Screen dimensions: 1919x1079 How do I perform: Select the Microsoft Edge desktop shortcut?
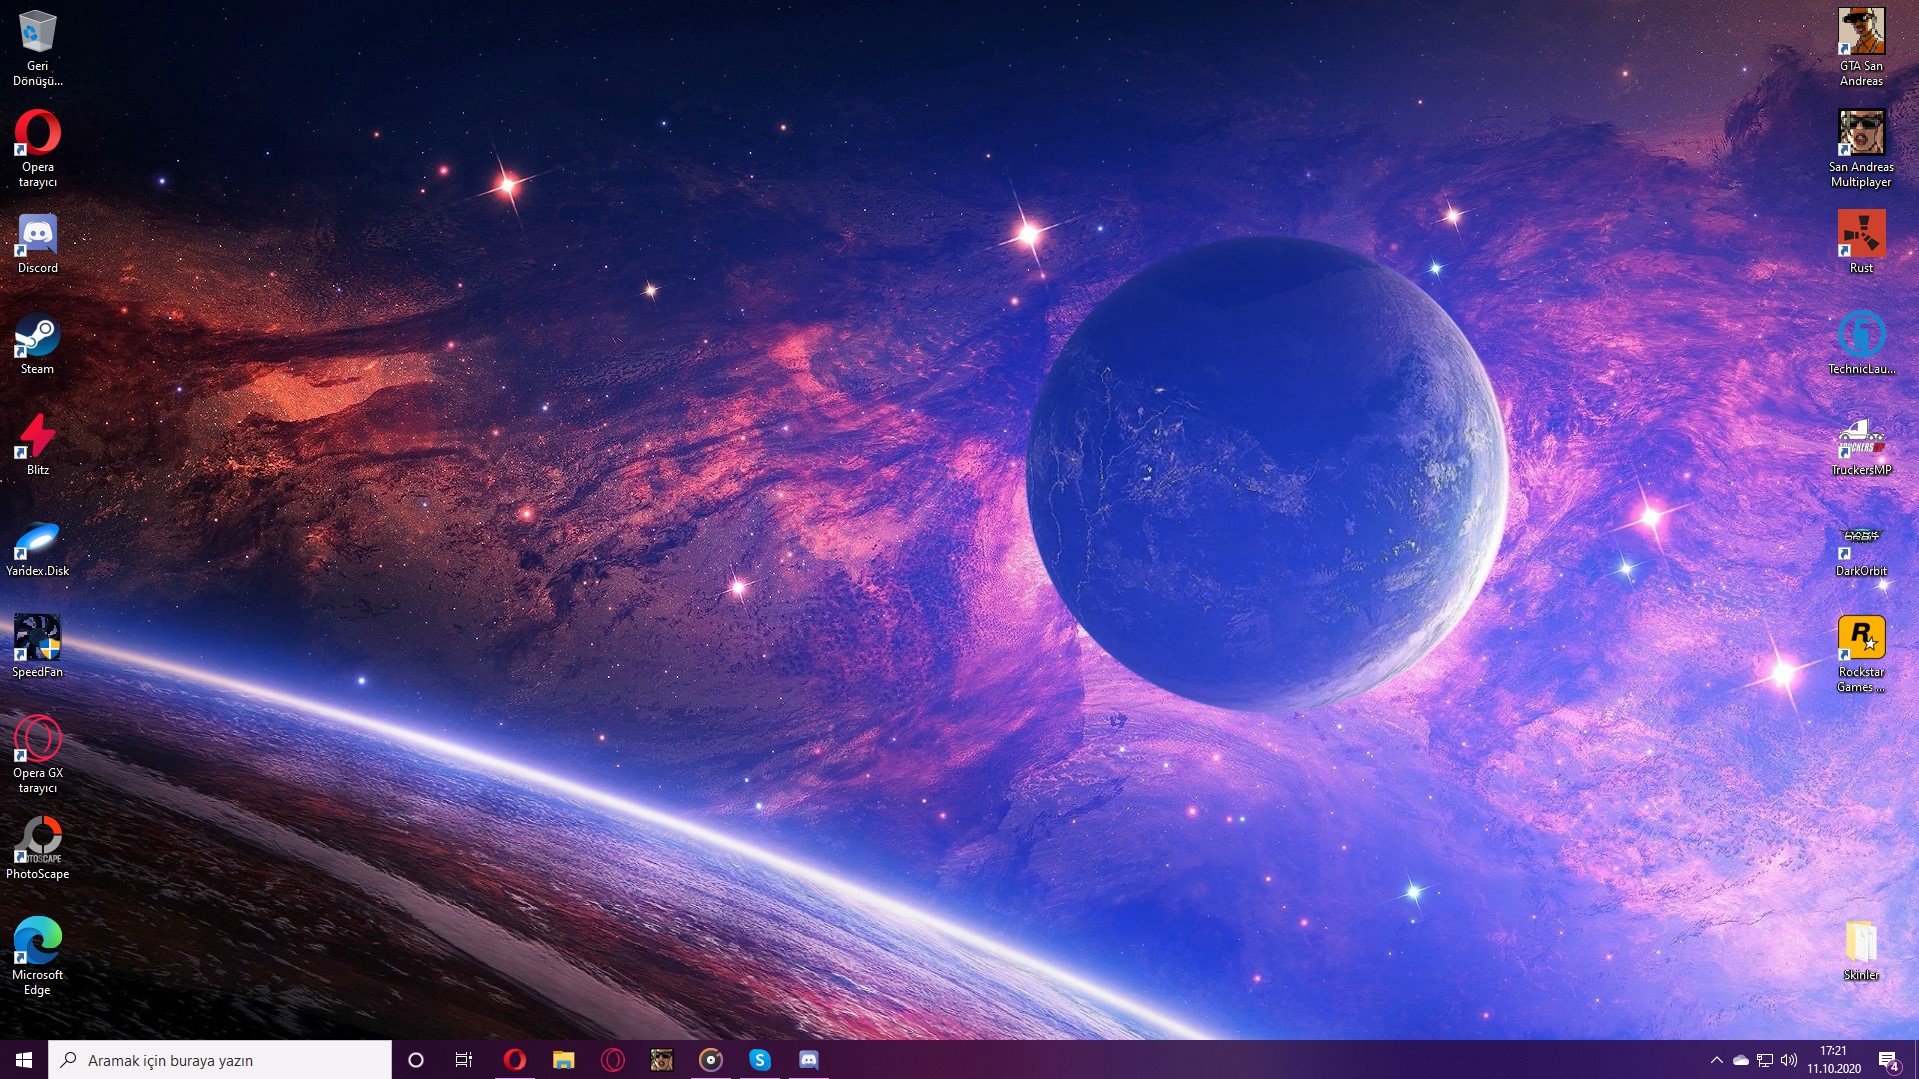[37, 957]
